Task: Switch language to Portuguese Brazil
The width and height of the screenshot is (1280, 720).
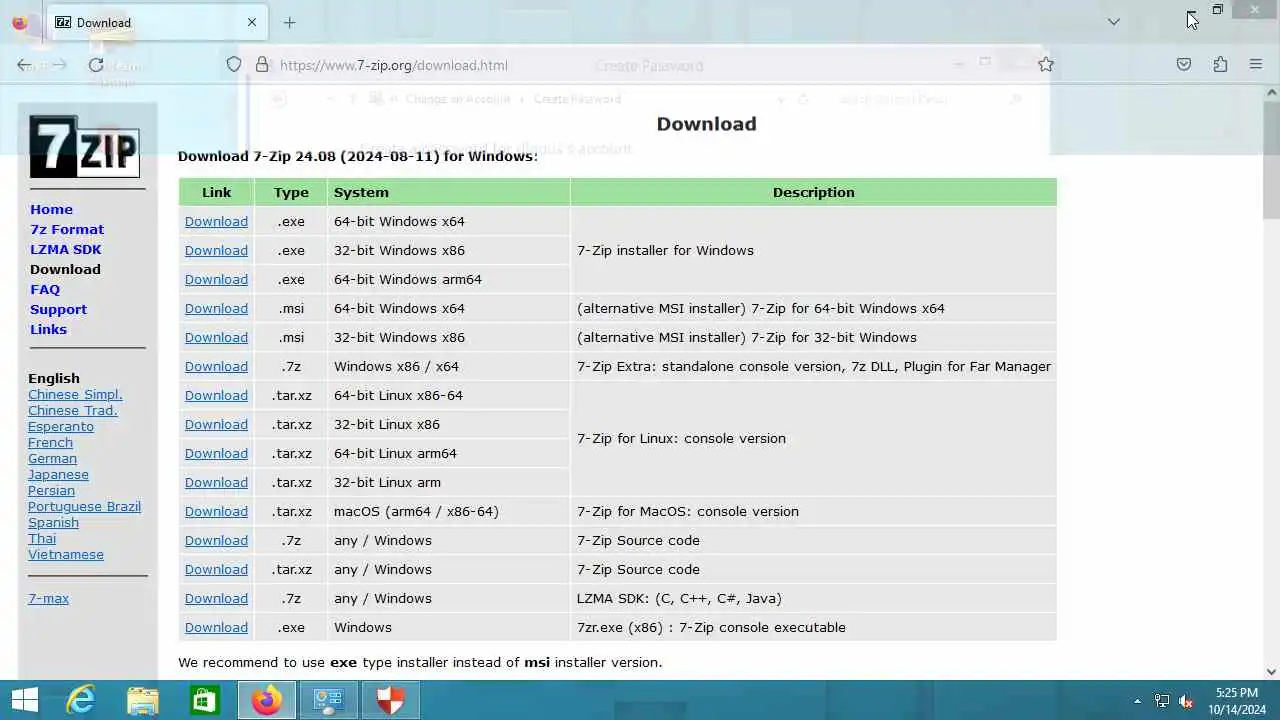Action: 84,506
